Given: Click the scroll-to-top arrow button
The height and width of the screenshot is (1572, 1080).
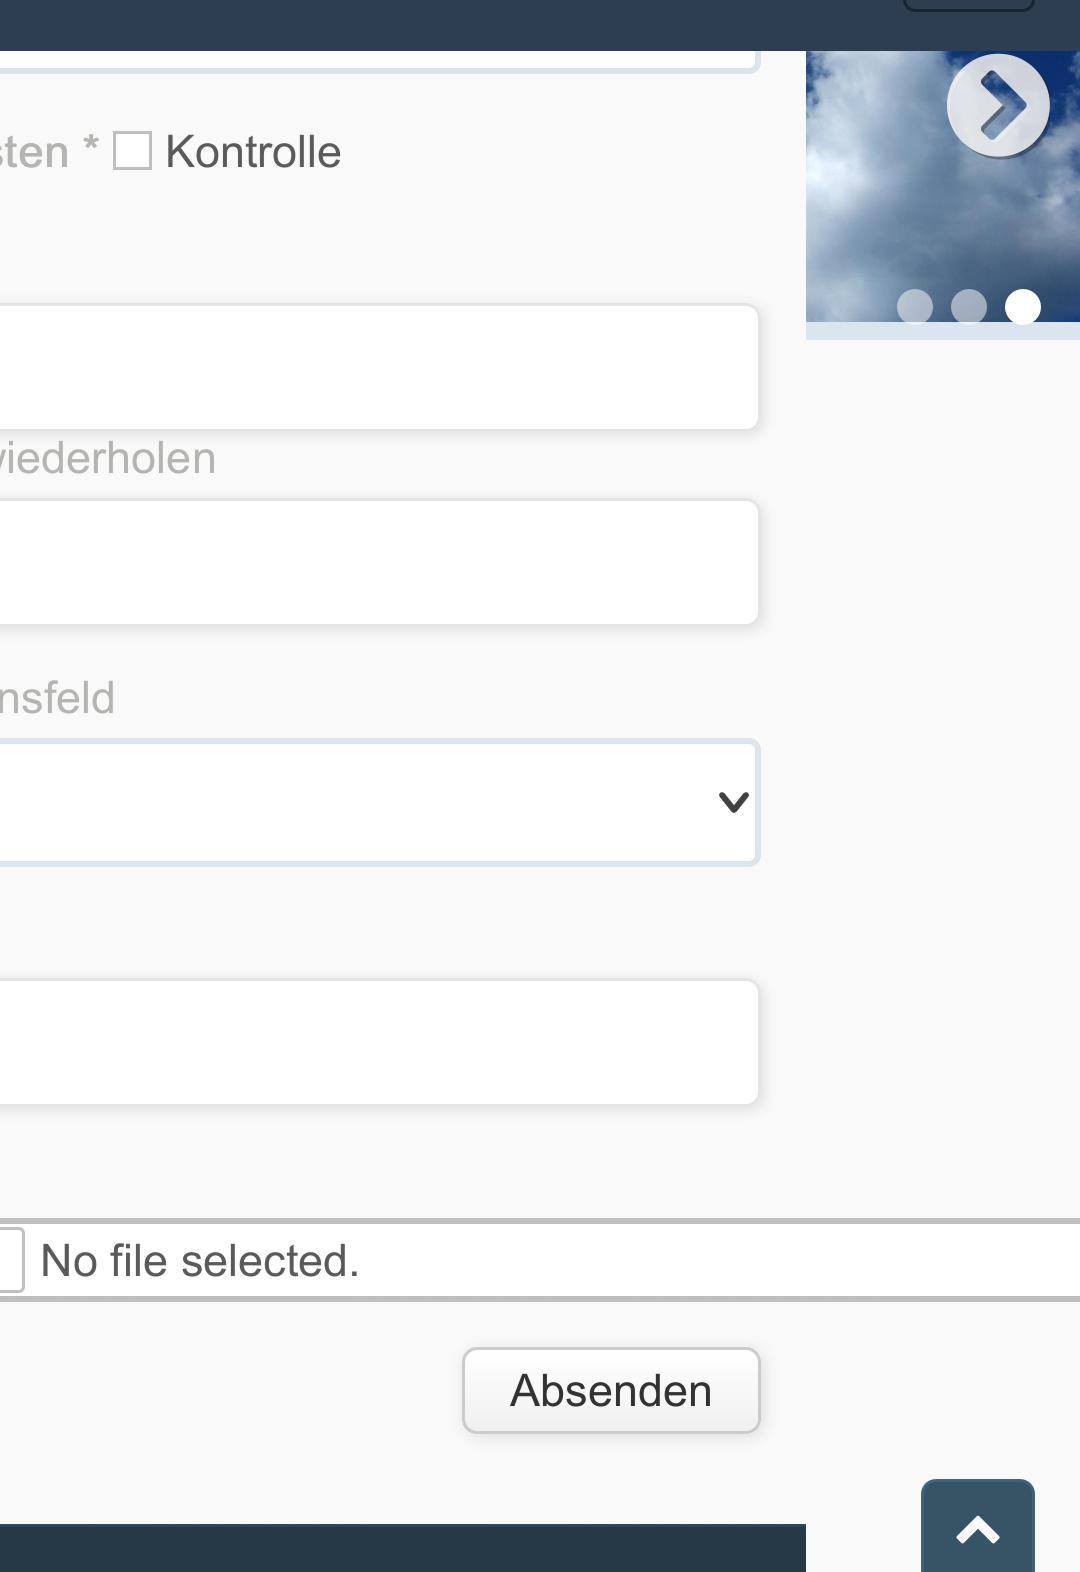Looking at the screenshot, I should click(x=978, y=1526).
